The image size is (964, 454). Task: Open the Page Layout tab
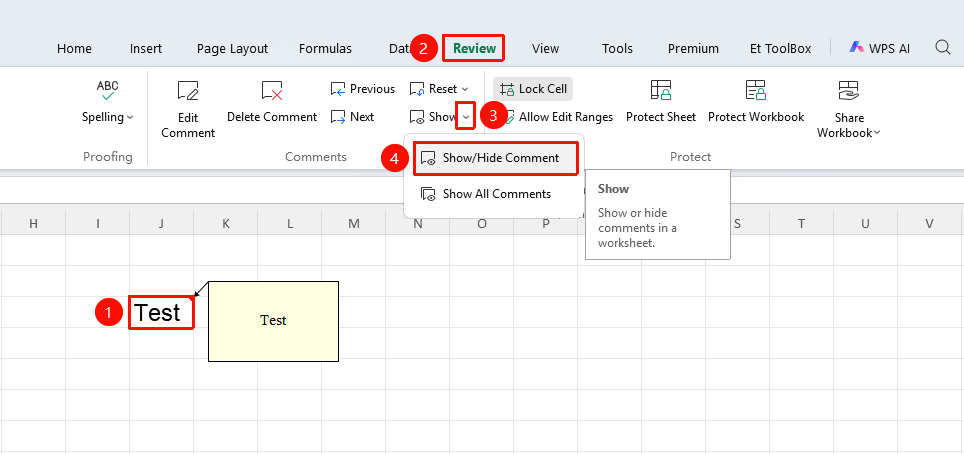tap(232, 49)
